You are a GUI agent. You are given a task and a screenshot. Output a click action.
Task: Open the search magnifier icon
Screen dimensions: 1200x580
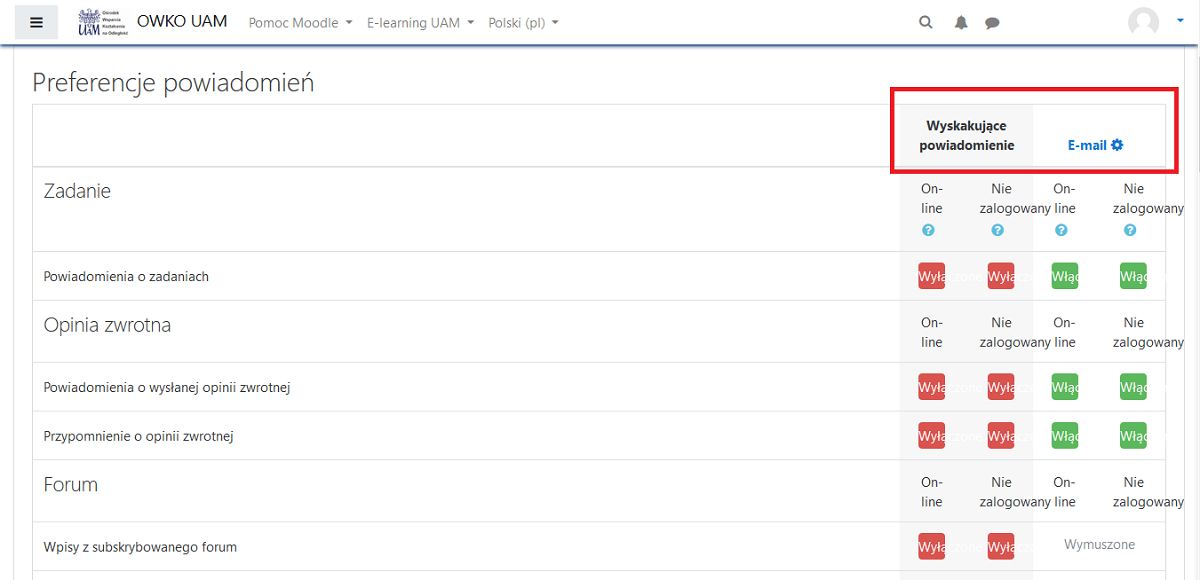click(x=925, y=21)
